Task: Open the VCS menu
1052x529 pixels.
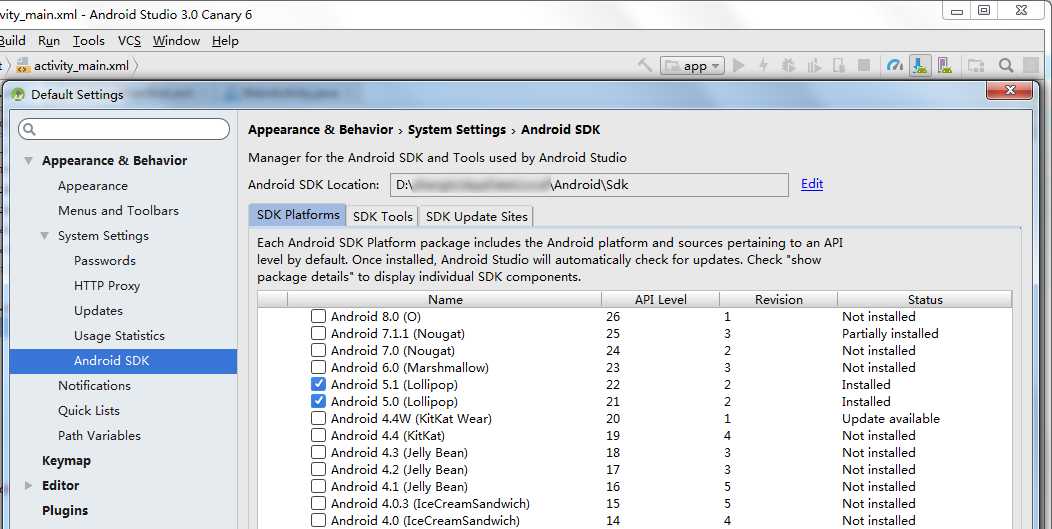Action: [129, 40]
